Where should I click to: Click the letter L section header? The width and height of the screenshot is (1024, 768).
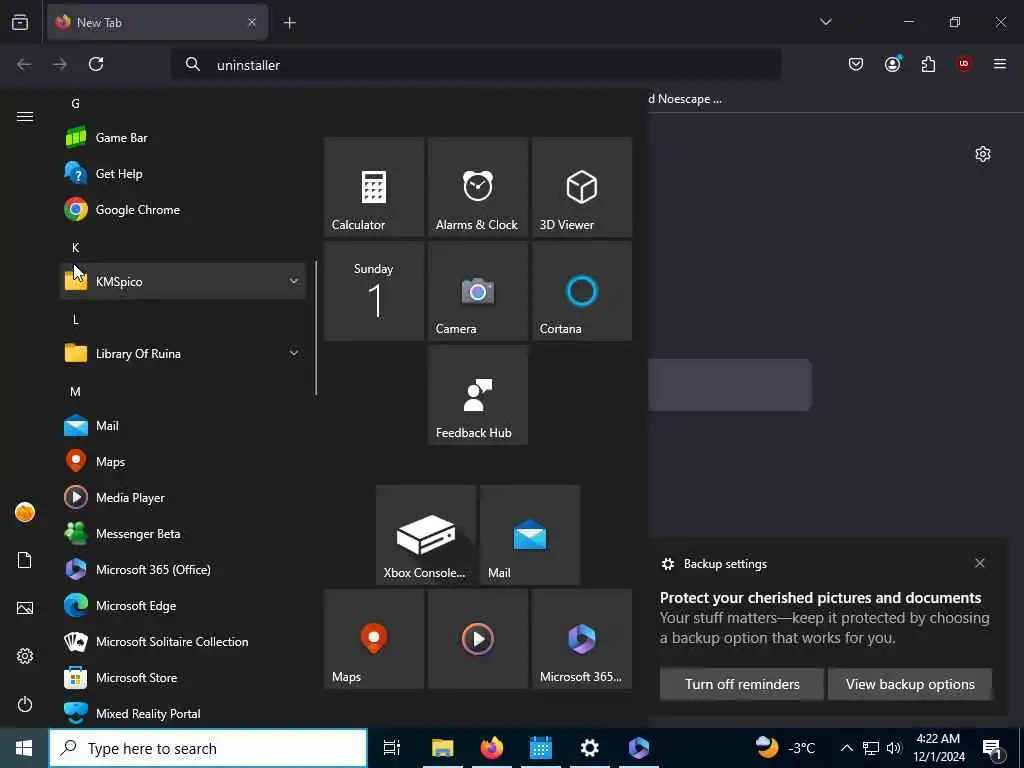pyautogui.click(x=76, y=319)
